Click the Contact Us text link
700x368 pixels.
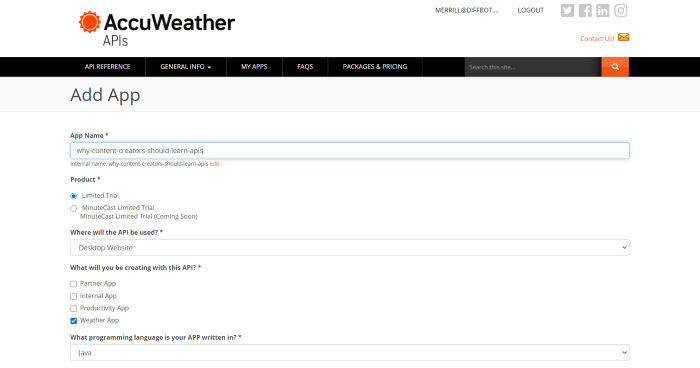597,38
